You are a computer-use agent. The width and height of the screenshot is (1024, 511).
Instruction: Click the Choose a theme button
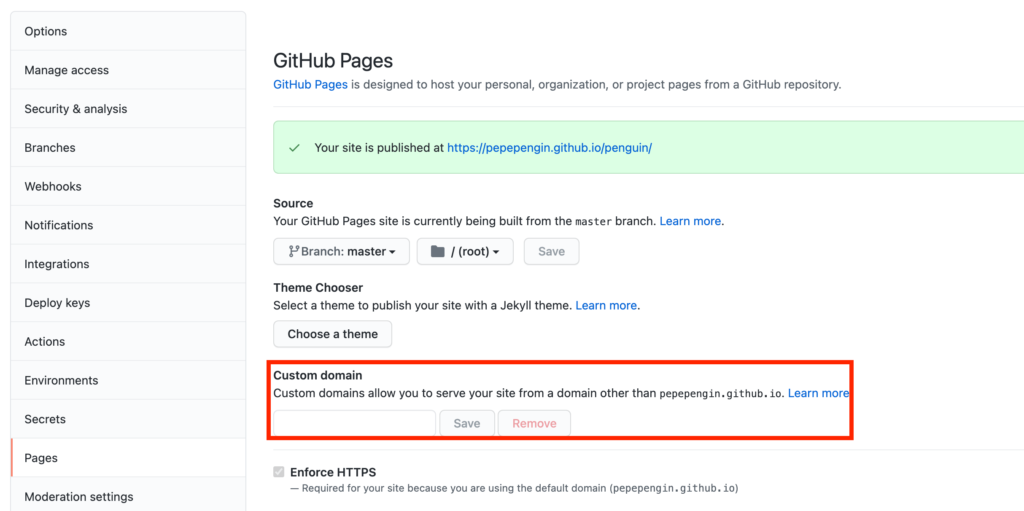click(332, 334)
